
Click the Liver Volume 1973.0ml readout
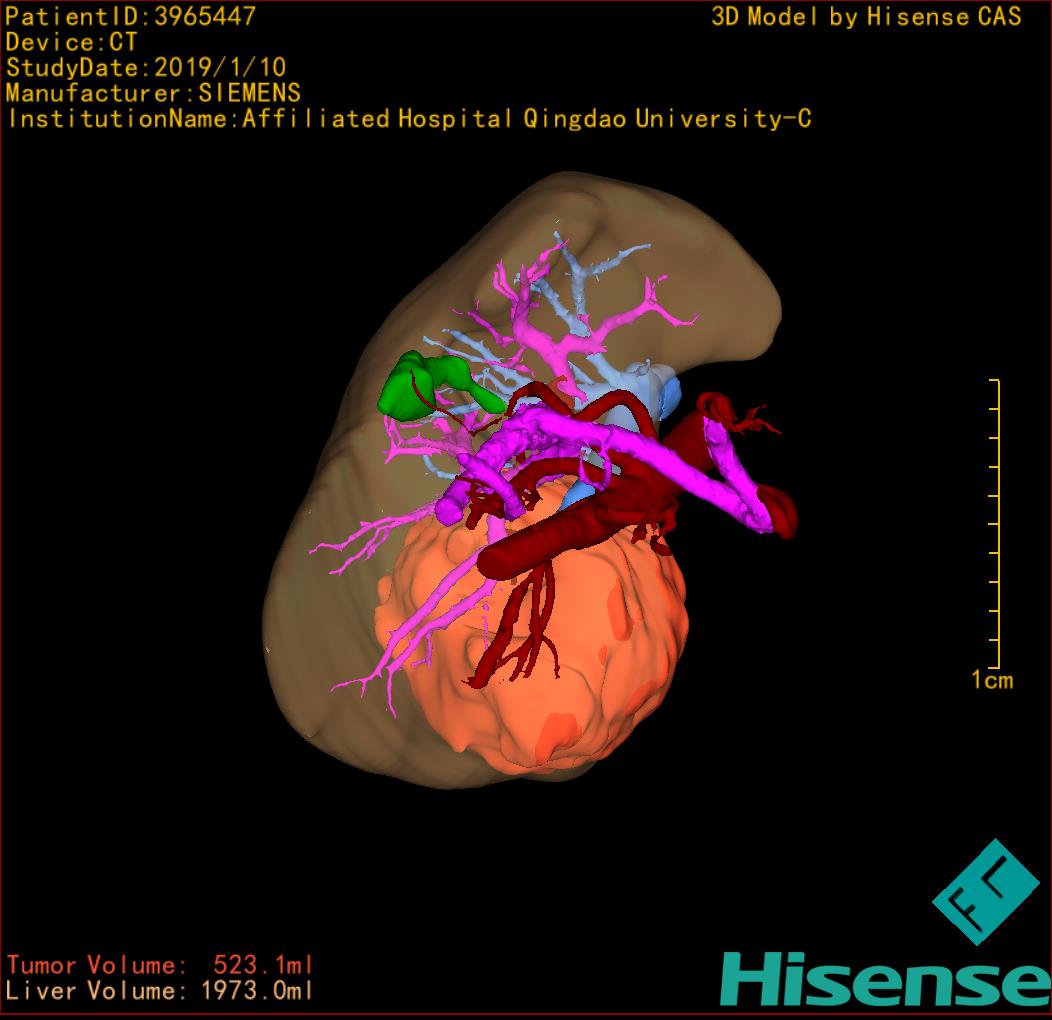(160, 991)
